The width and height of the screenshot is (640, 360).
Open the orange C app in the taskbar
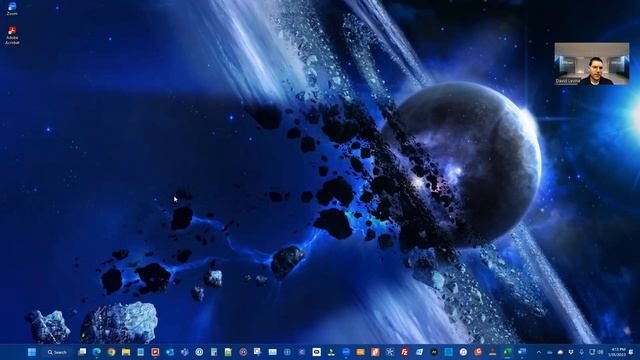coord(478,352)
